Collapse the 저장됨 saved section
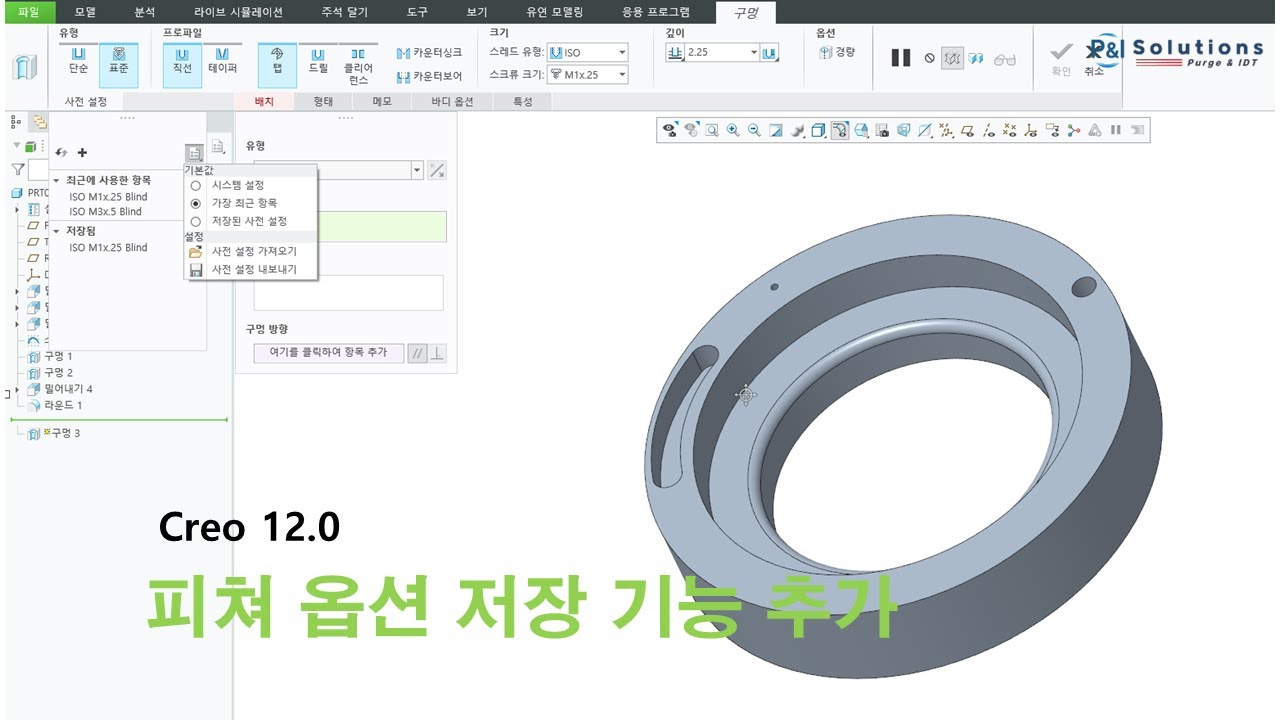Viewport: 1280px width, 720px height. click(56, 230)
